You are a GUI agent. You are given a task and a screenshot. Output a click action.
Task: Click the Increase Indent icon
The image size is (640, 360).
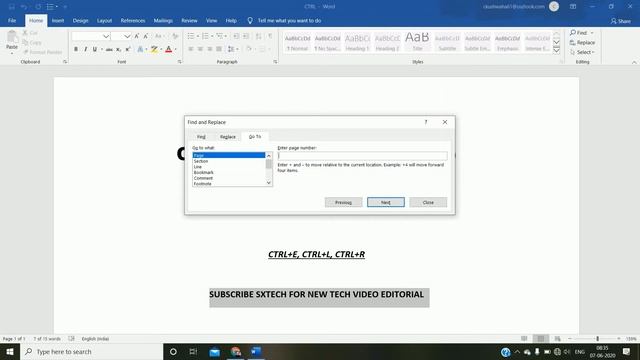246,36
